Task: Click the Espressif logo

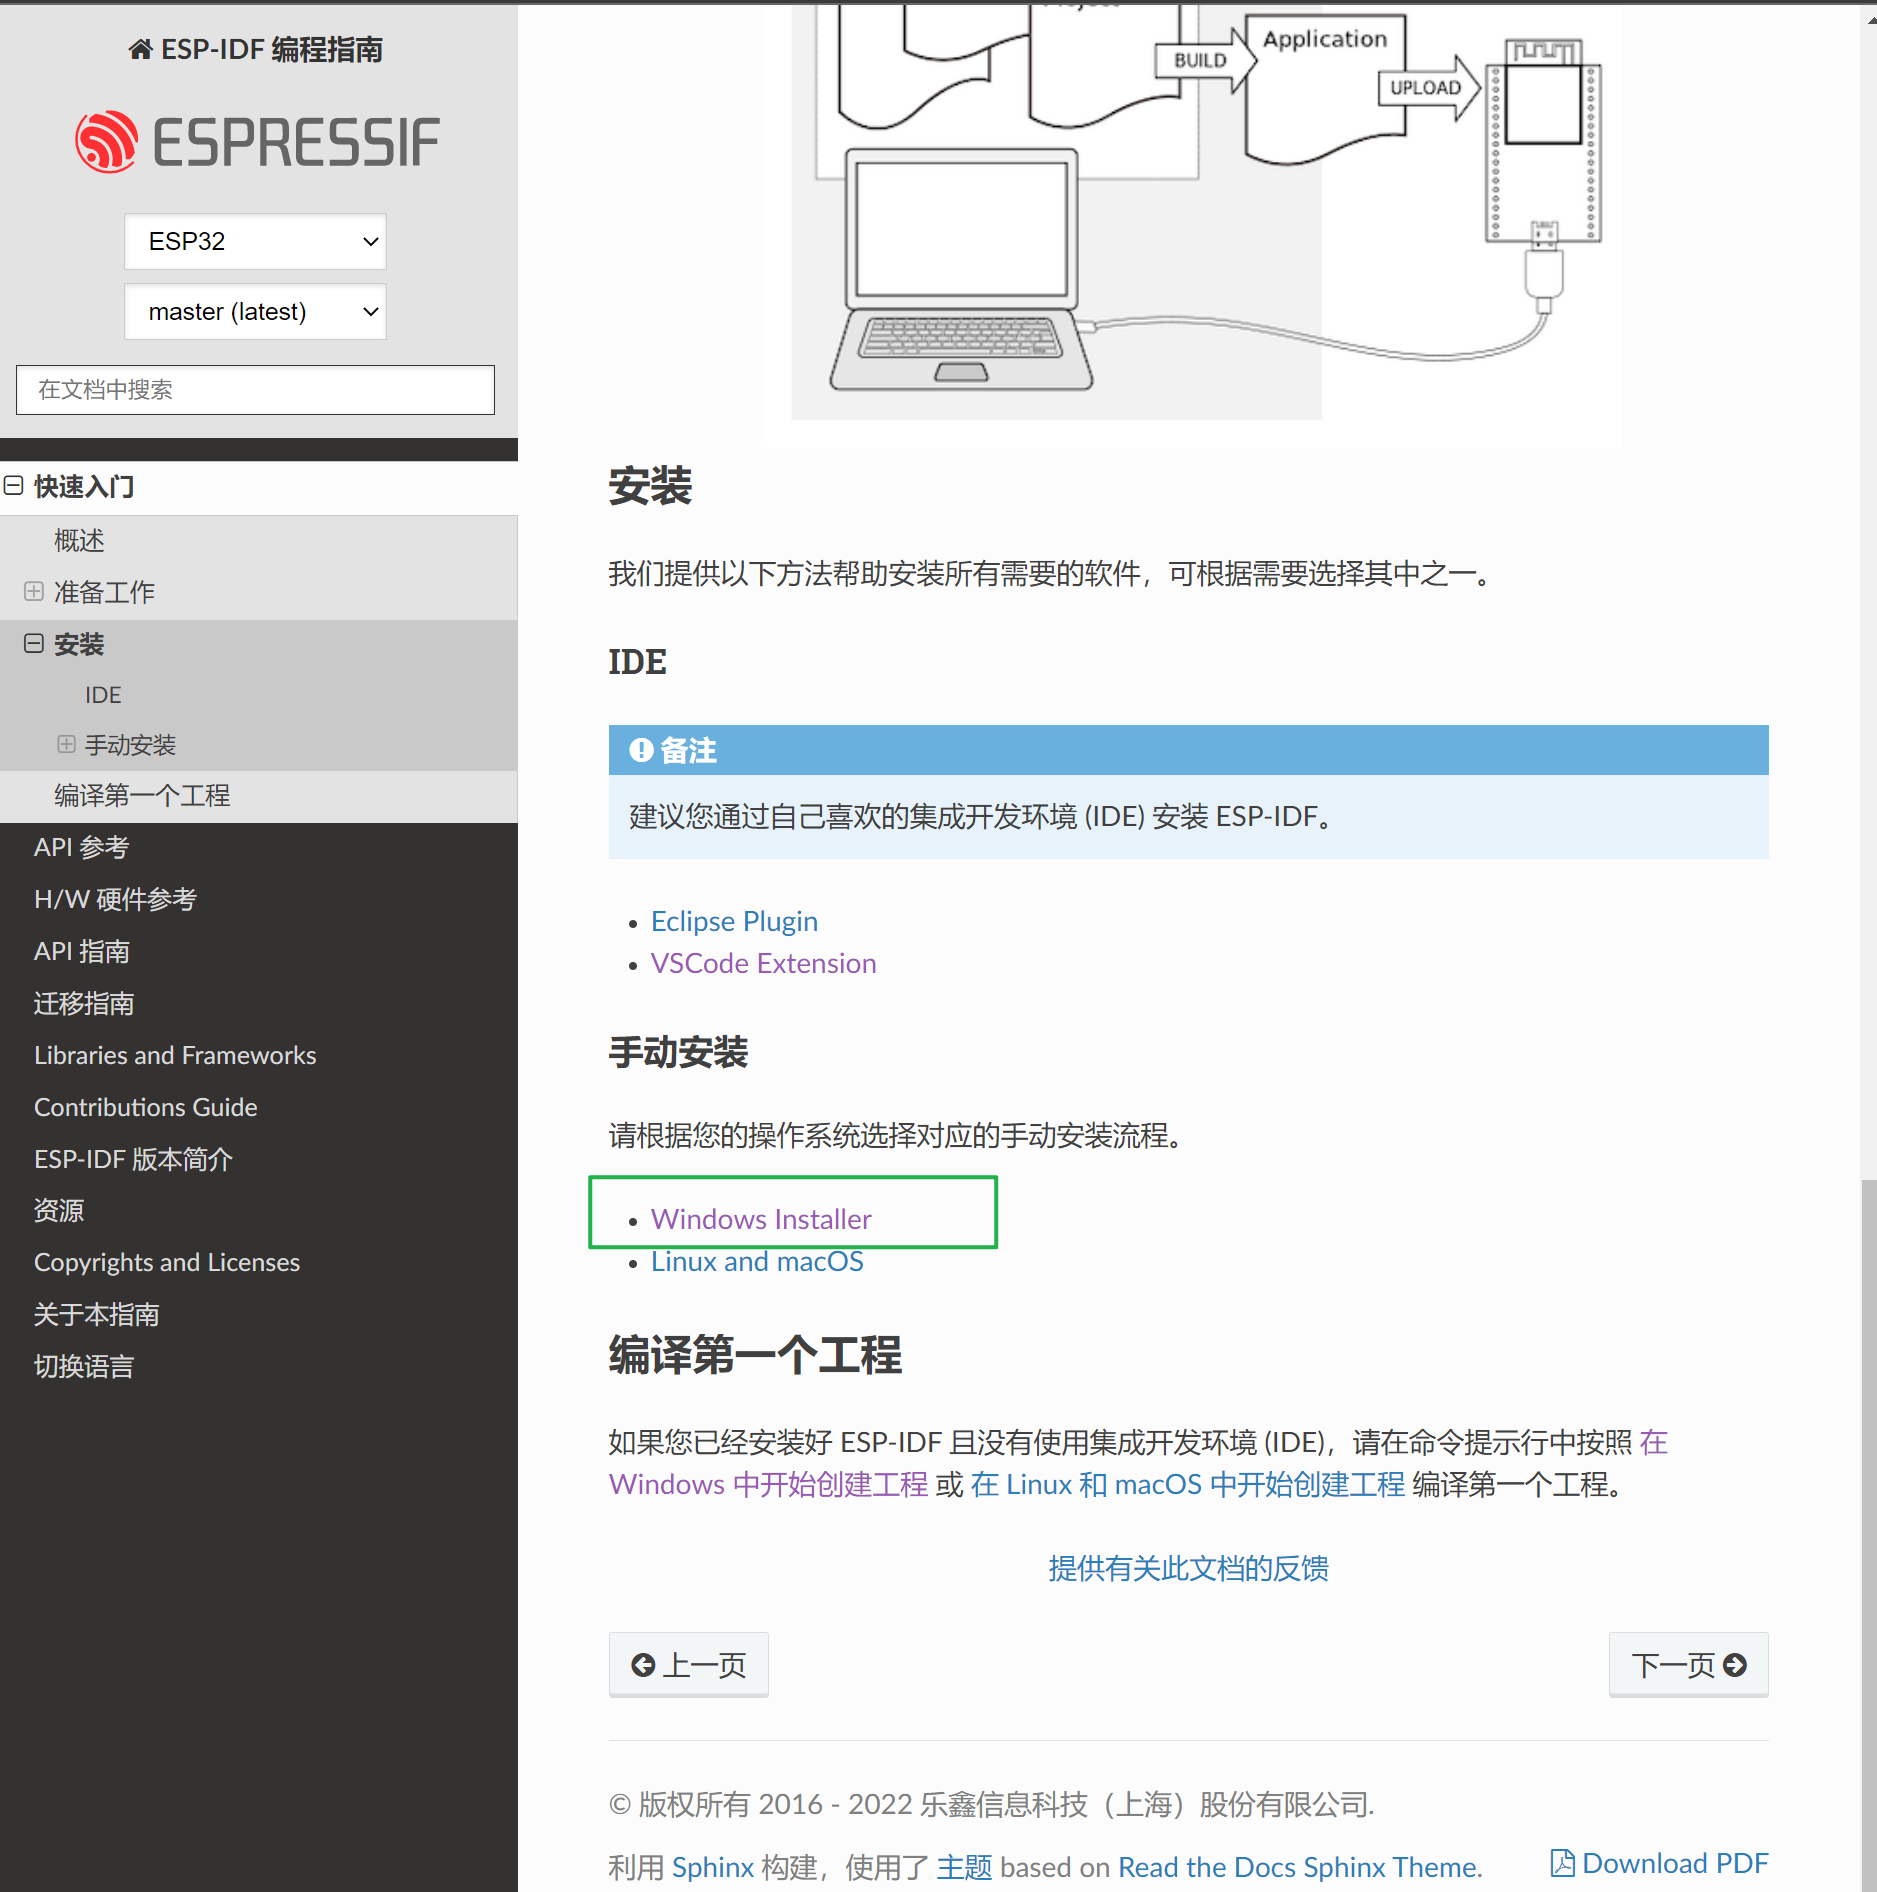Action: click(257, 140)
